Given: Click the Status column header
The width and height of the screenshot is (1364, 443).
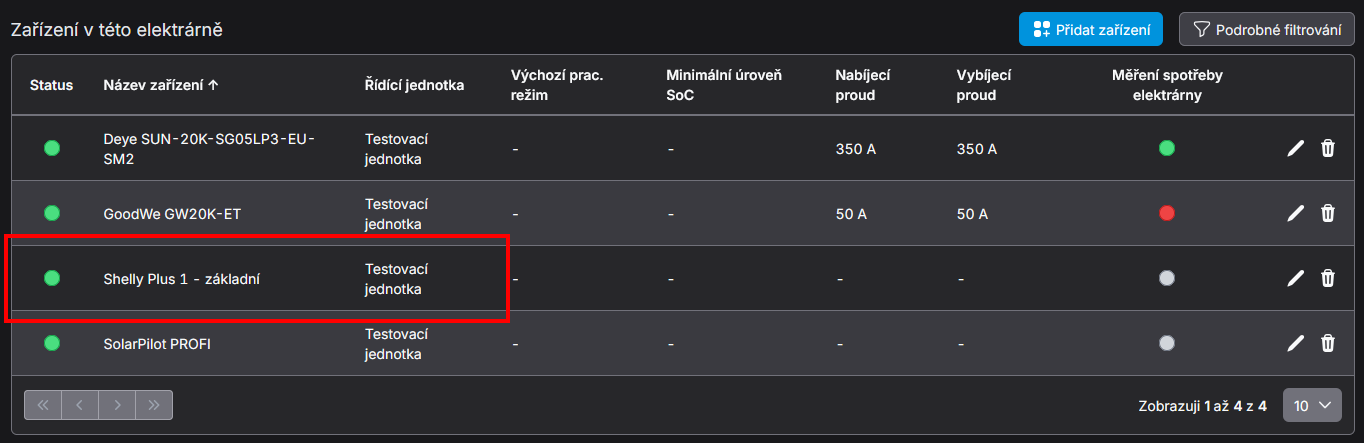Looking at the screenshot, I should (x=51, y=85).
